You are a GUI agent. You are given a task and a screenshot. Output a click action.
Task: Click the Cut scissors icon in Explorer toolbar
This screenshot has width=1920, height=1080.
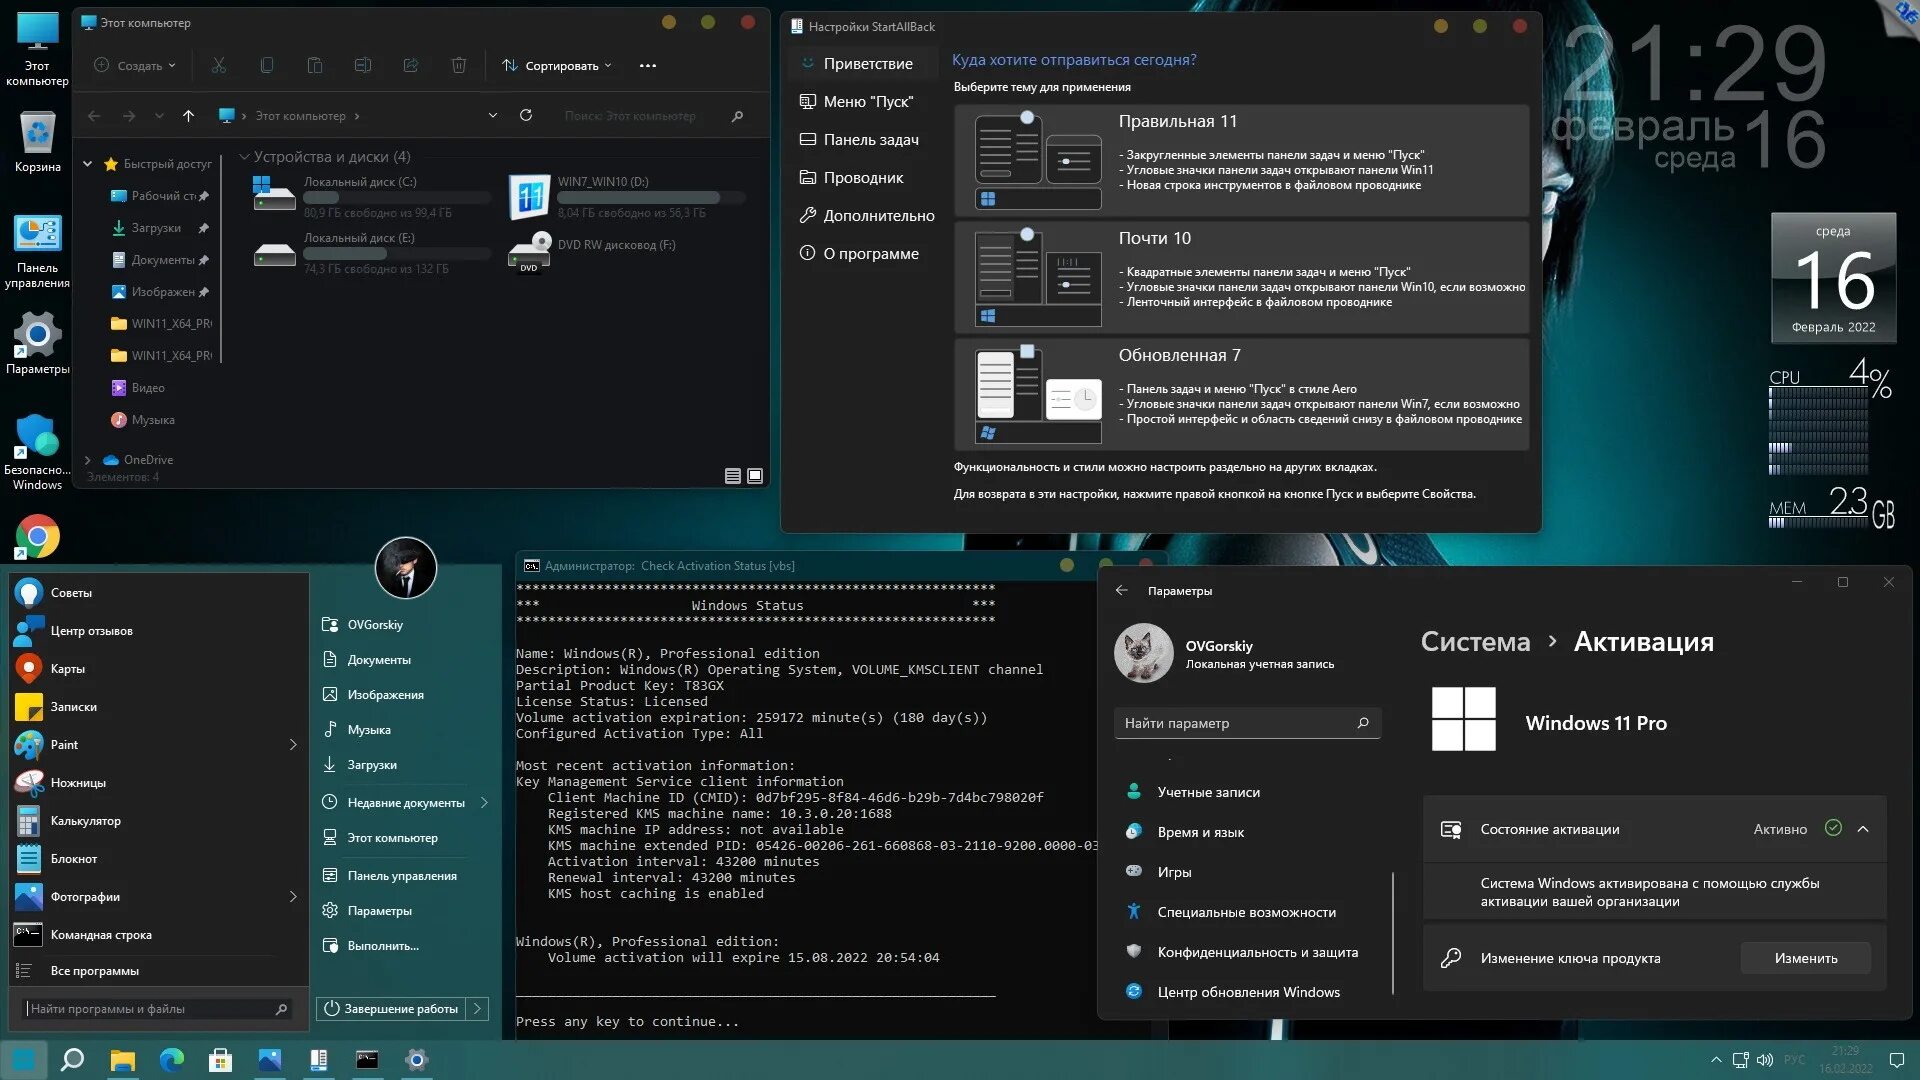(x=219, y=66)
